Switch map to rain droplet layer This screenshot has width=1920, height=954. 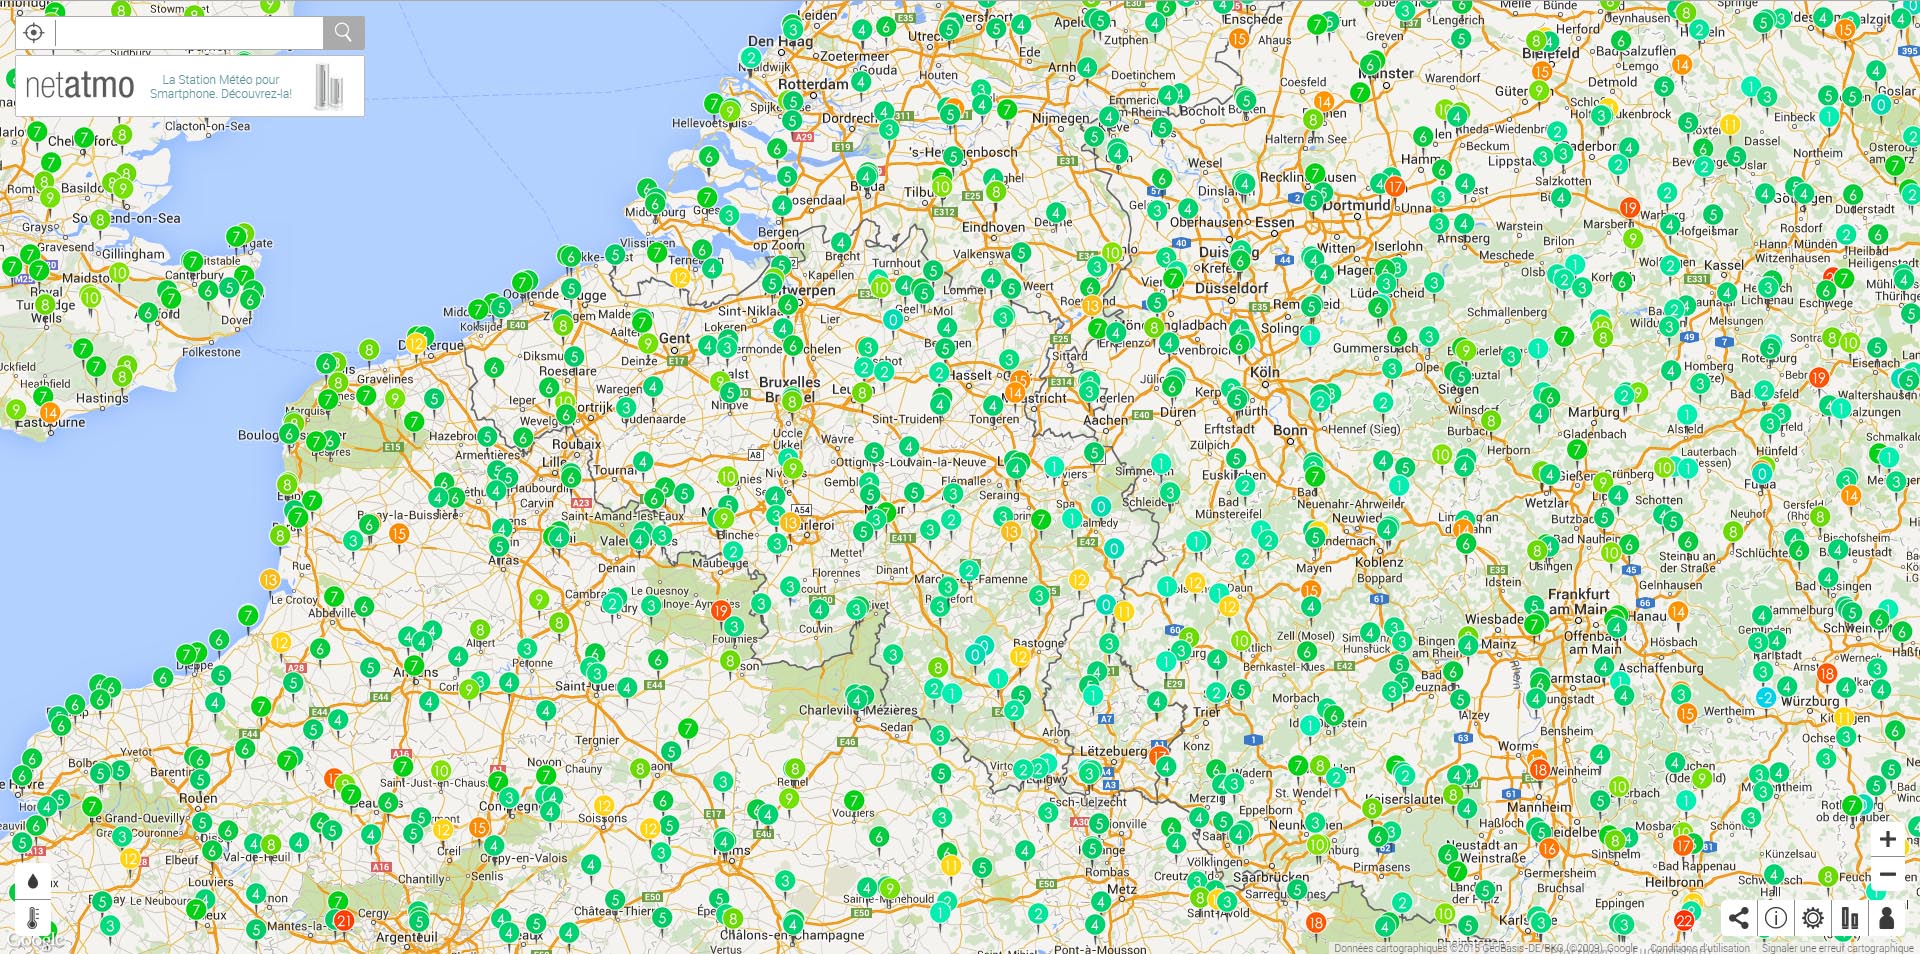pyautogui.click(x=33, y=881)
